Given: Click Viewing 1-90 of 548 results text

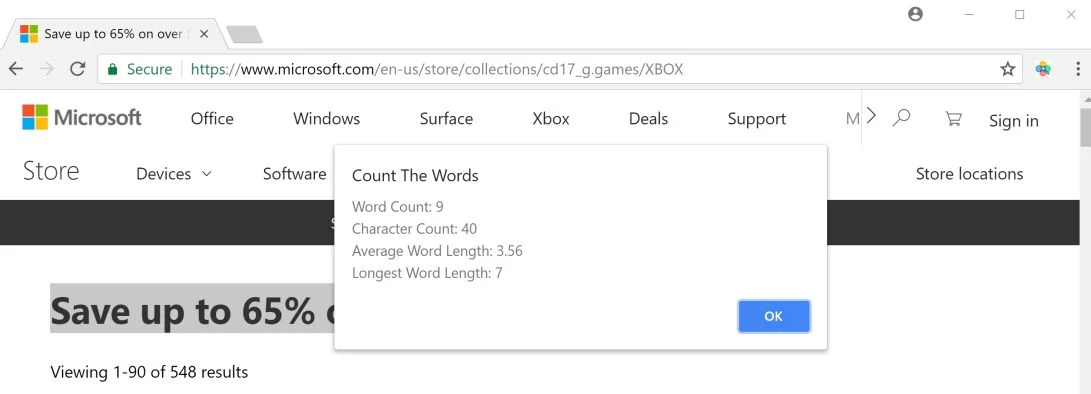Looking at the screenshot, I should pyautogui.click(x=150, y=372).
